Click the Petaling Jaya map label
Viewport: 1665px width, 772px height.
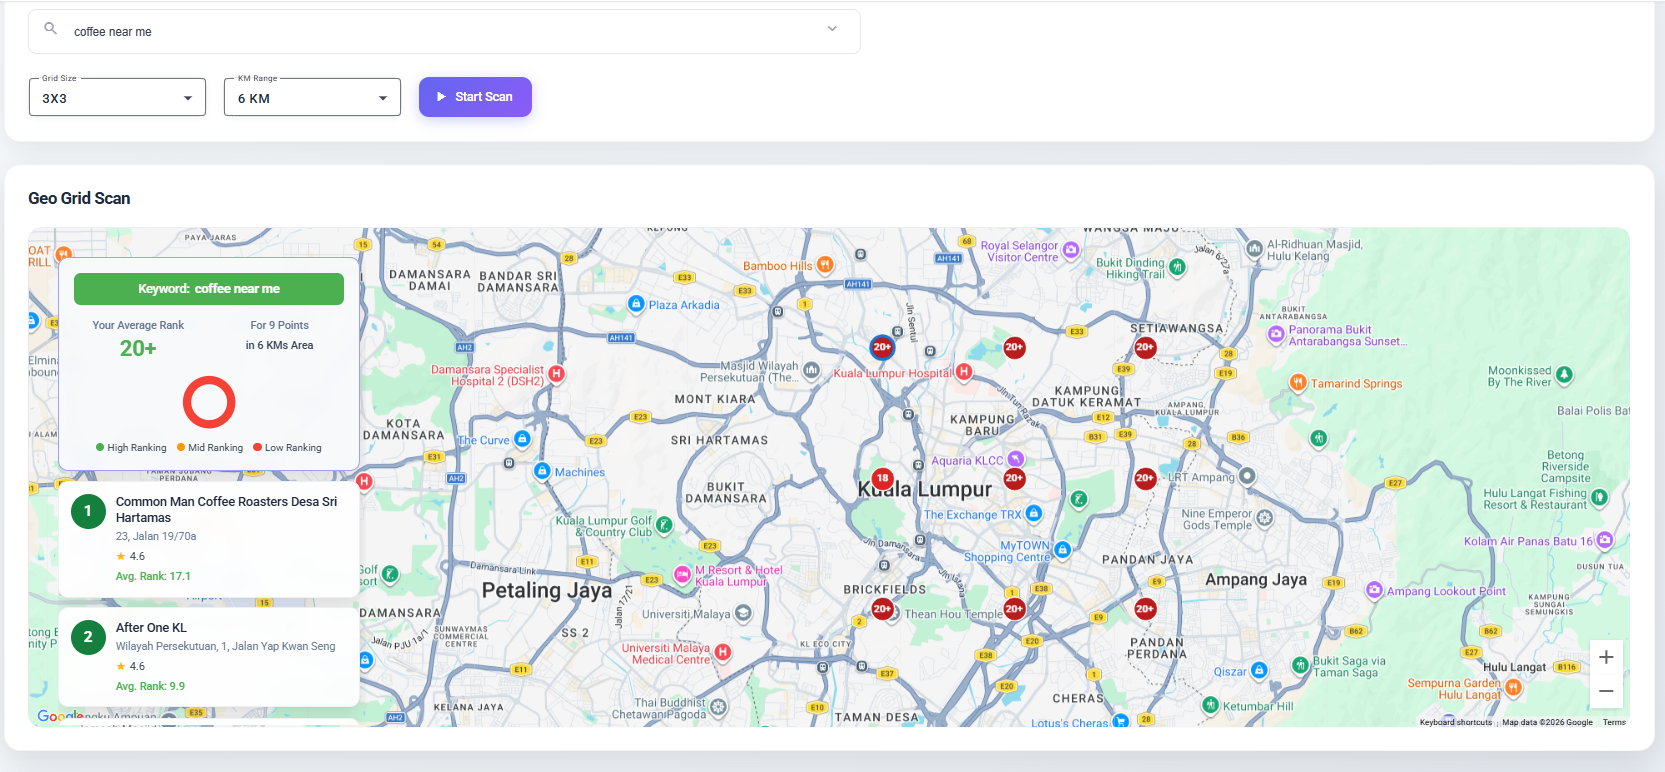547,590
